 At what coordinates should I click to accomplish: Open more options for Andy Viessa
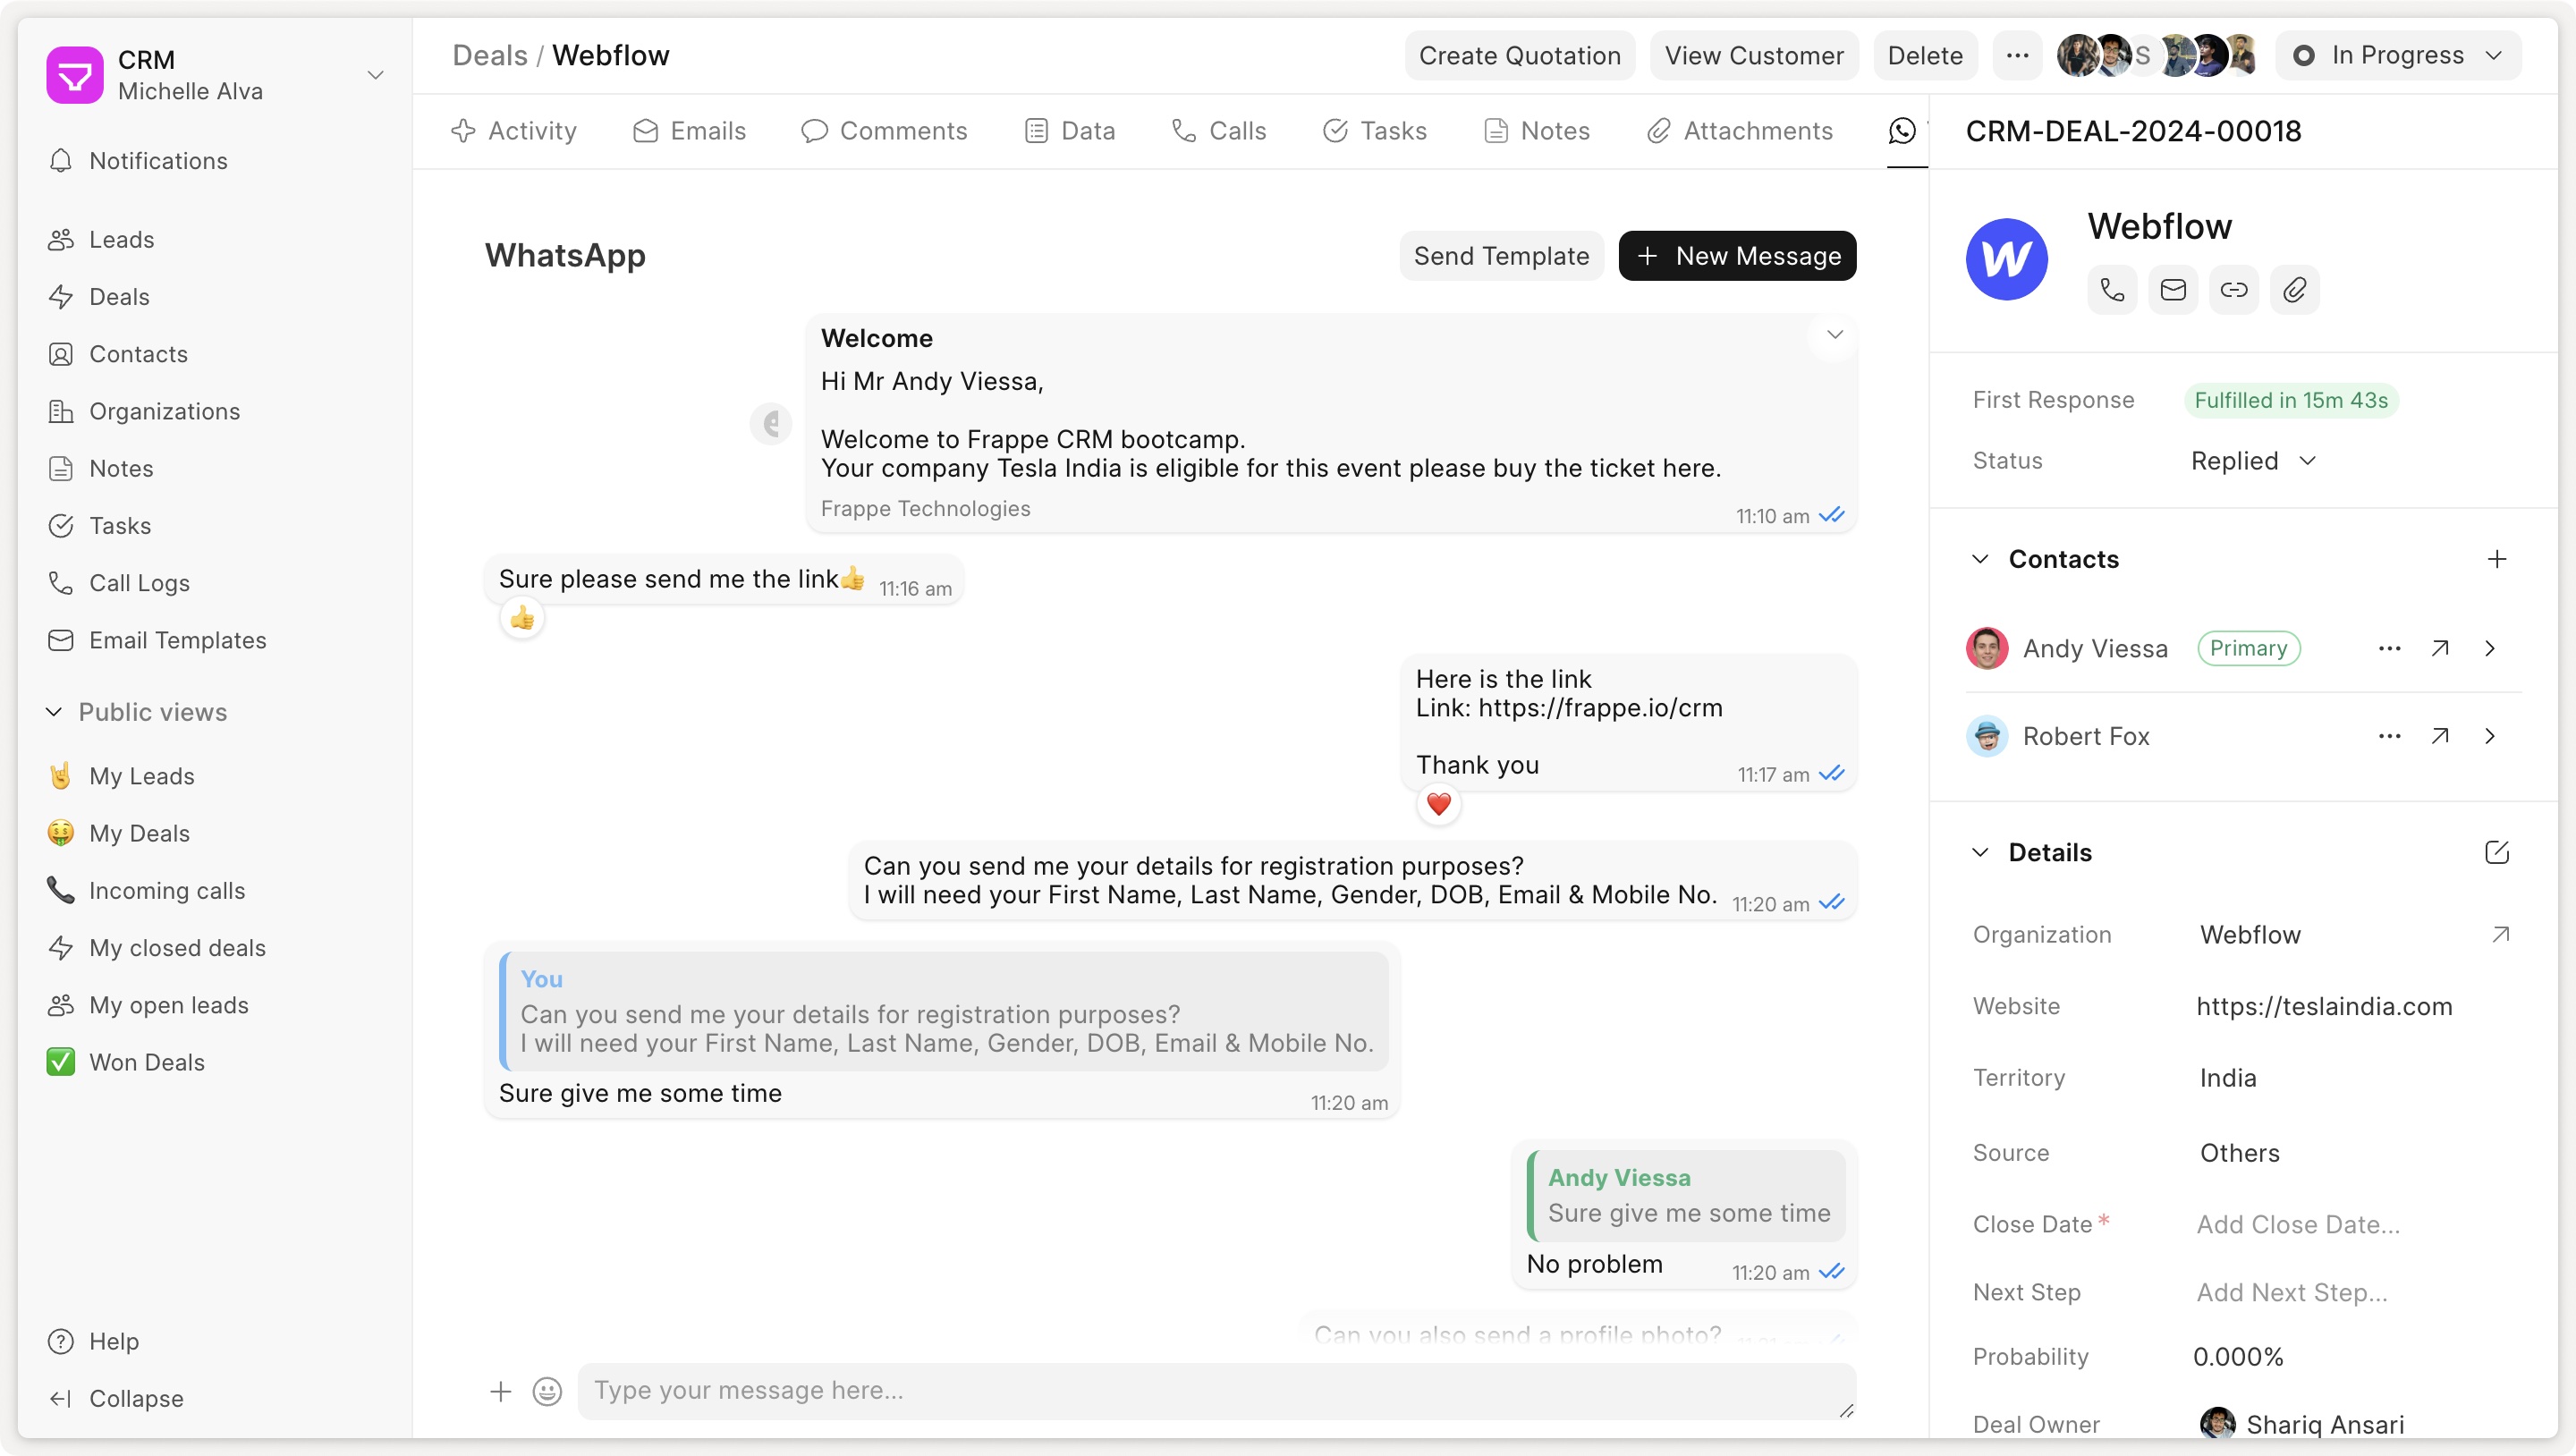2390,648
